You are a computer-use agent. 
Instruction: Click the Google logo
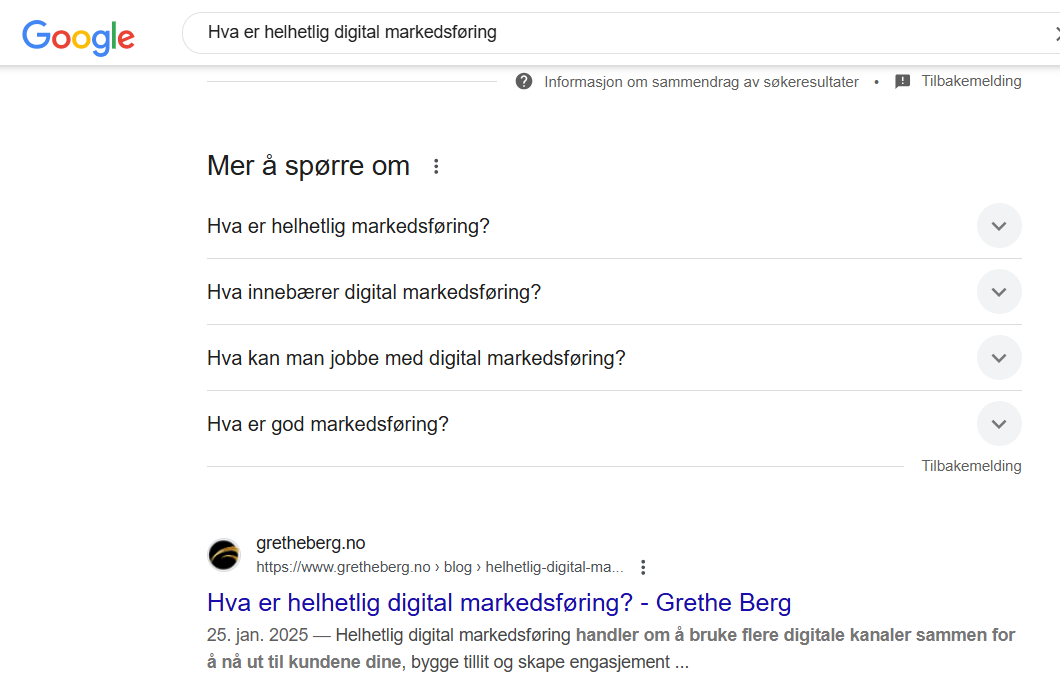click(x=78, y=36)
